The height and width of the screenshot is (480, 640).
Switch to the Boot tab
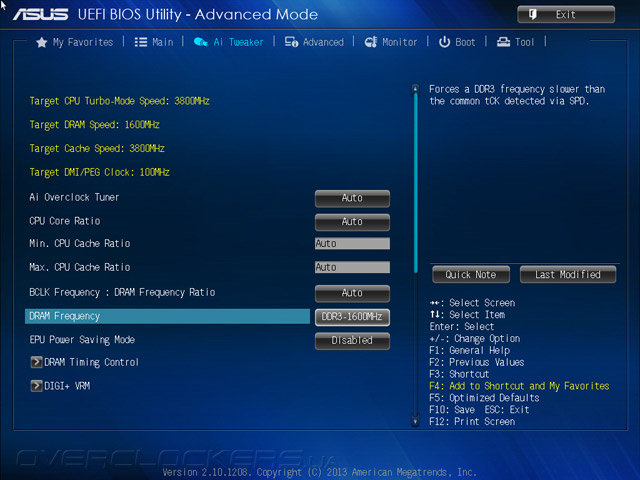(x=457, y=42)
